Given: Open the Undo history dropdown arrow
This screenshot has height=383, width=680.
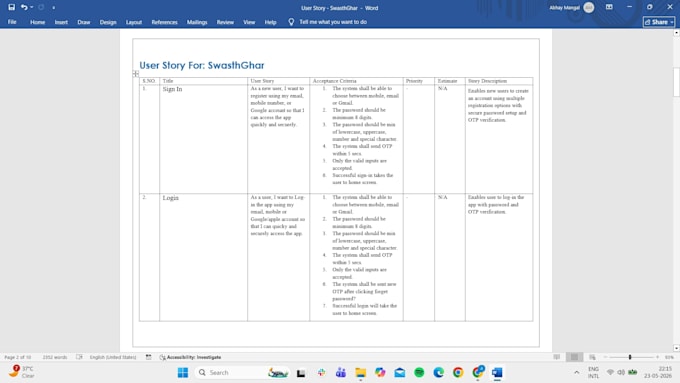Looking at the screenshot, I should 32,7.
